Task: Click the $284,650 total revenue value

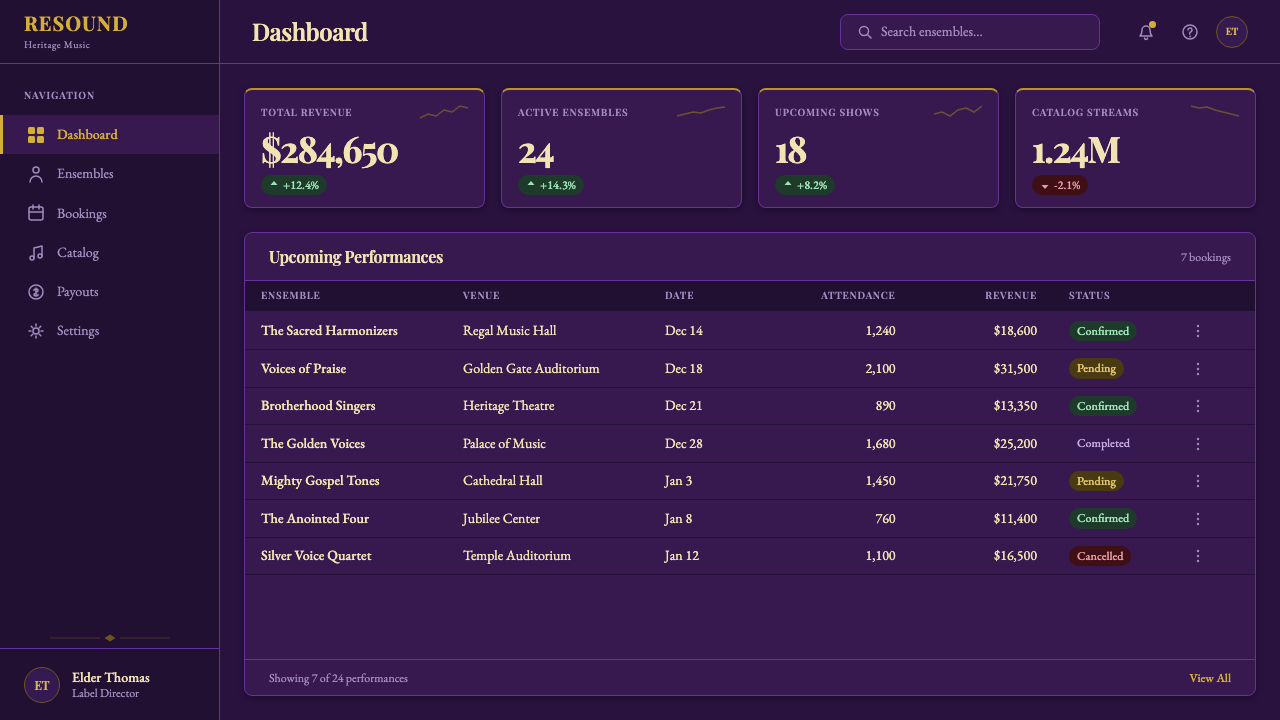Action: click(x=330, y=151)
